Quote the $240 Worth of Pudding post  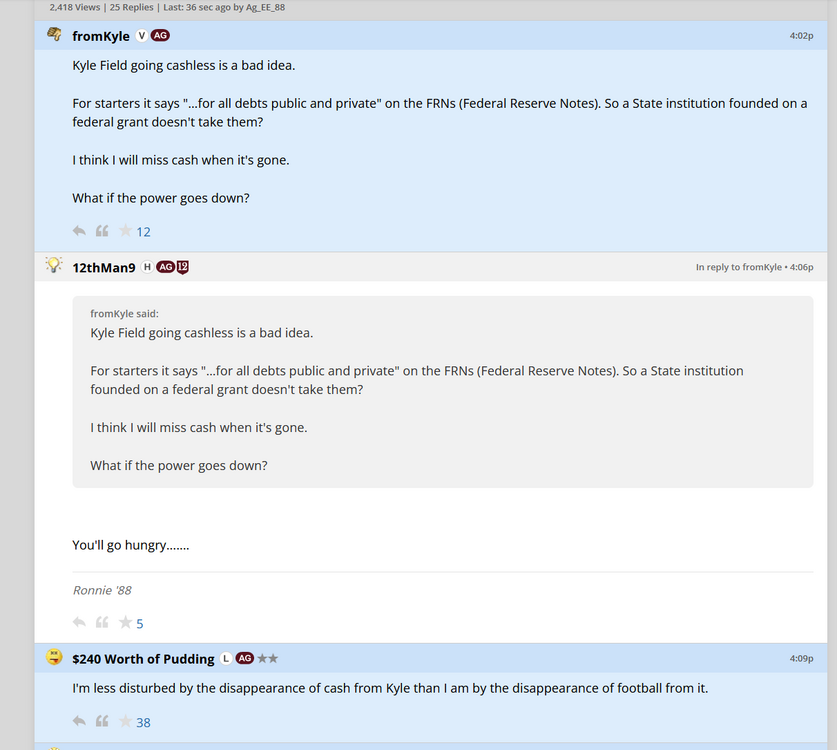tap(102, 721)
